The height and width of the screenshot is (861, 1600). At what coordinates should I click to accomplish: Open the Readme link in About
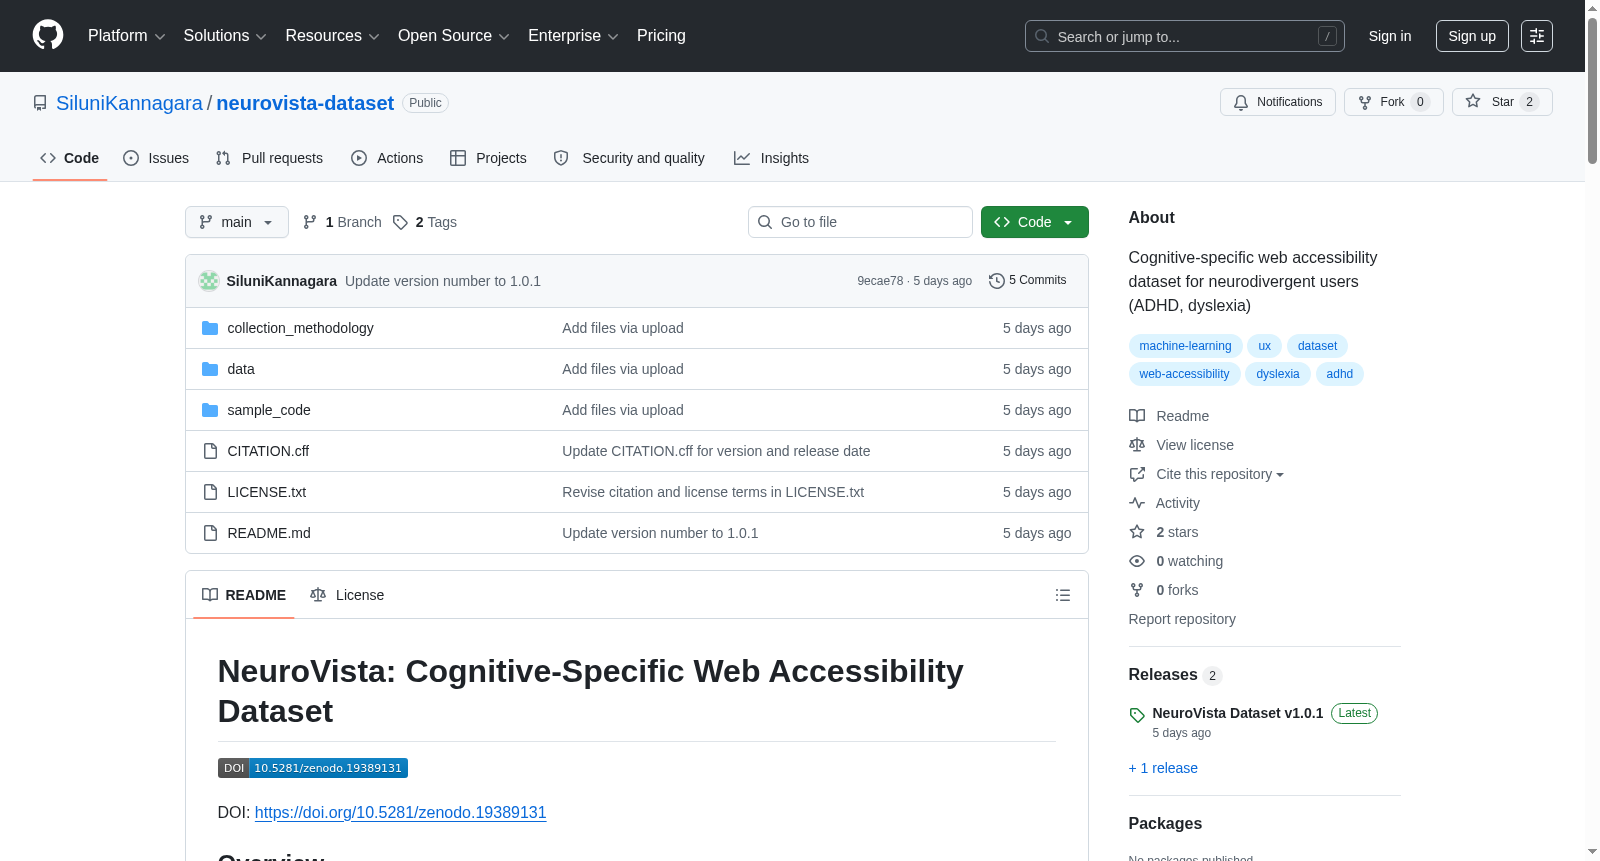coord(1169,416)
